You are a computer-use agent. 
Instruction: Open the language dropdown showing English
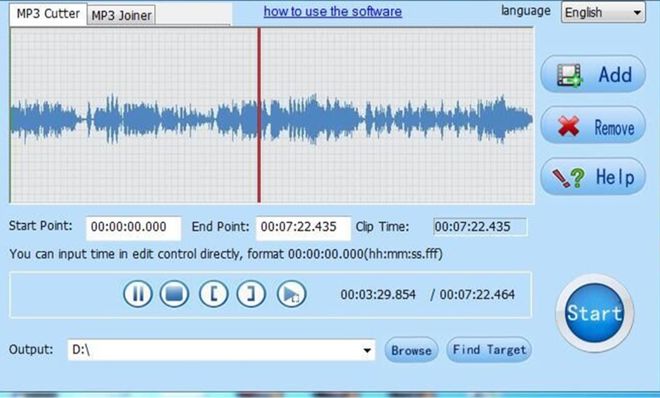click(x=603, y=13)
